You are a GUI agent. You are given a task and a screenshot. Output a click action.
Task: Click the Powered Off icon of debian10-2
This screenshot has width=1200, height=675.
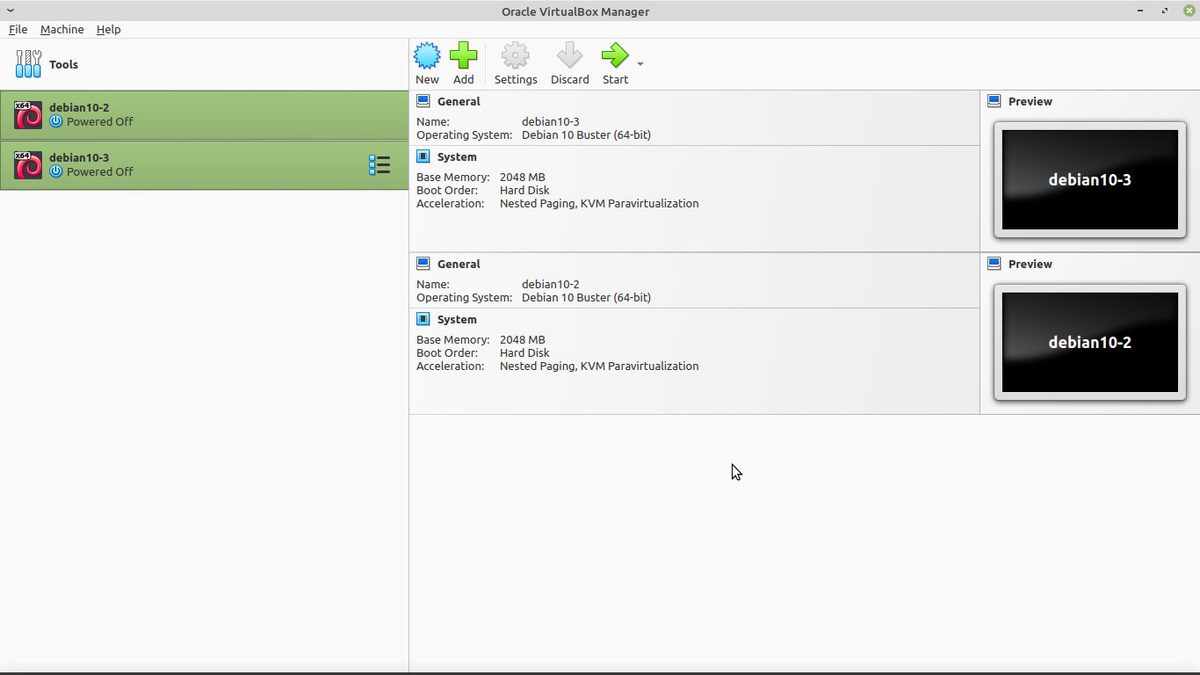click(x=56, y=122)
